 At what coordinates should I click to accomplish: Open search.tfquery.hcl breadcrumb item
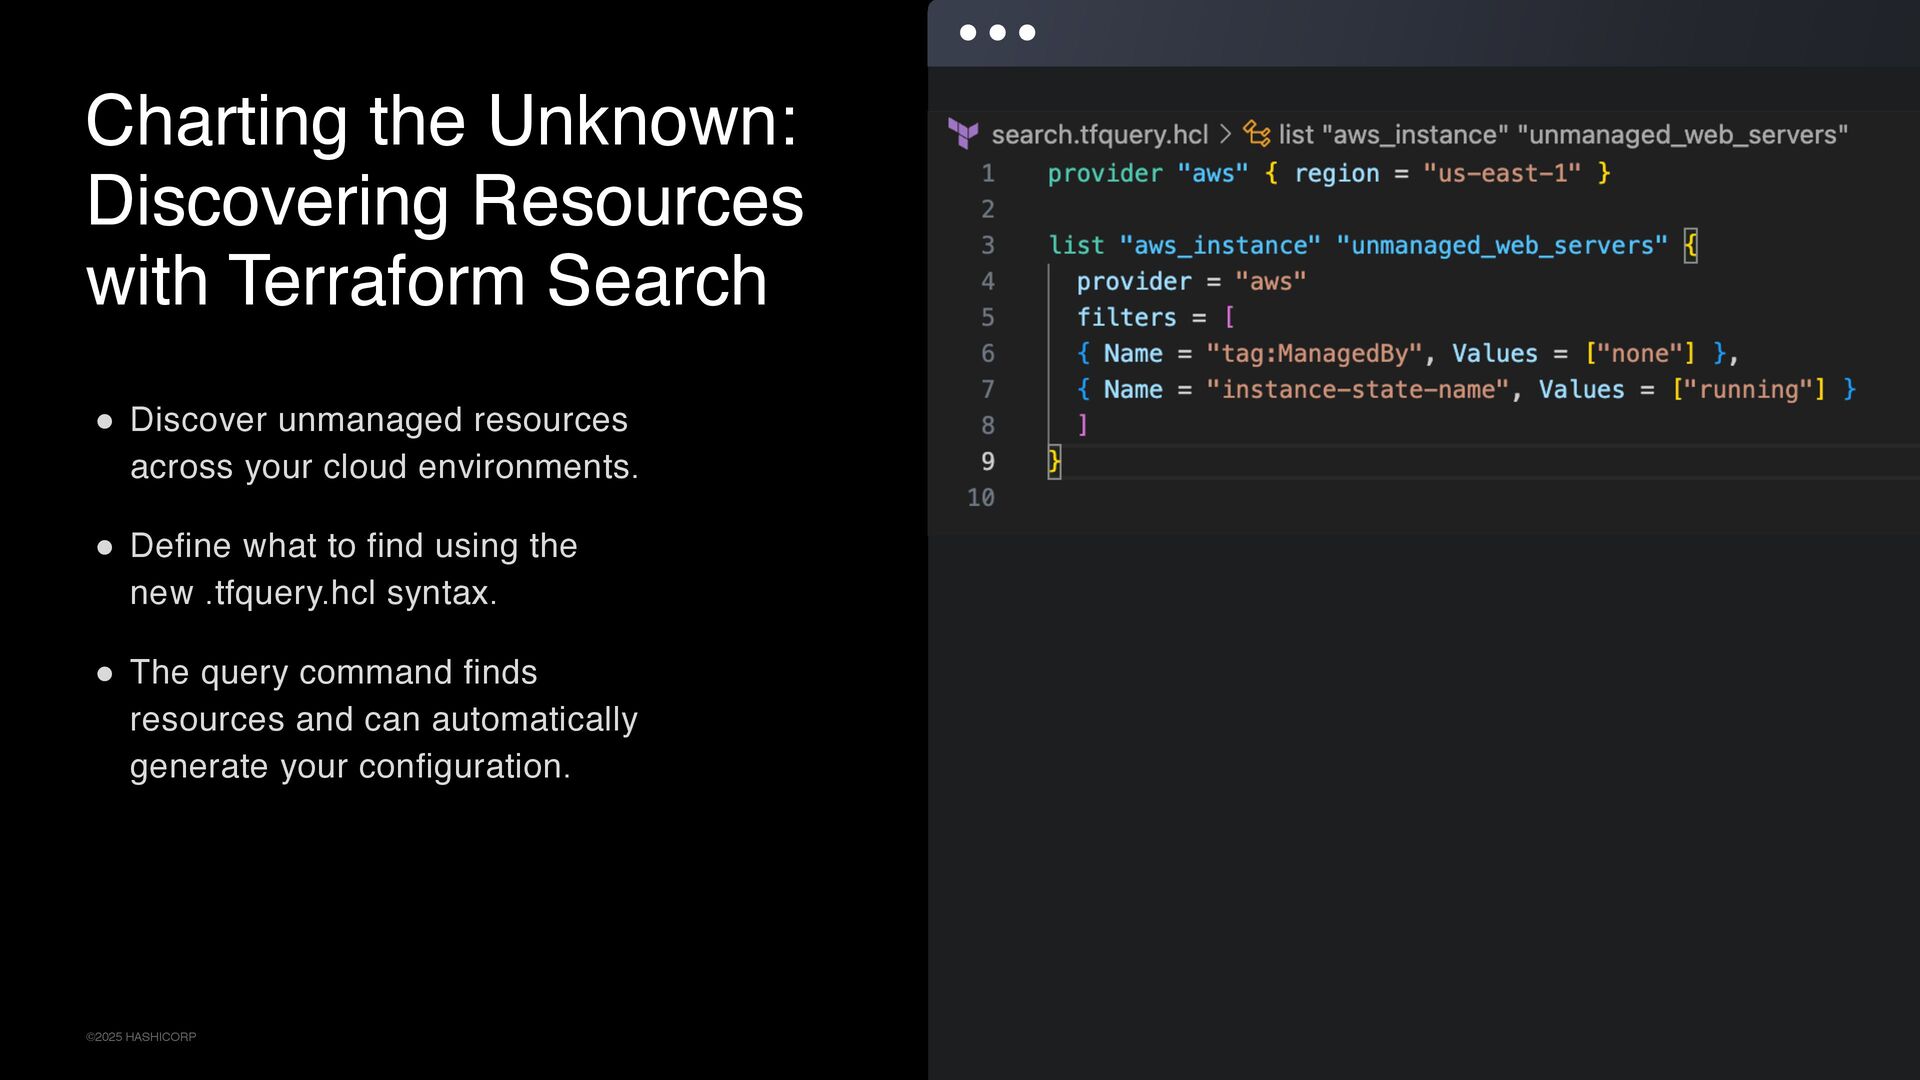[1099, 134]
